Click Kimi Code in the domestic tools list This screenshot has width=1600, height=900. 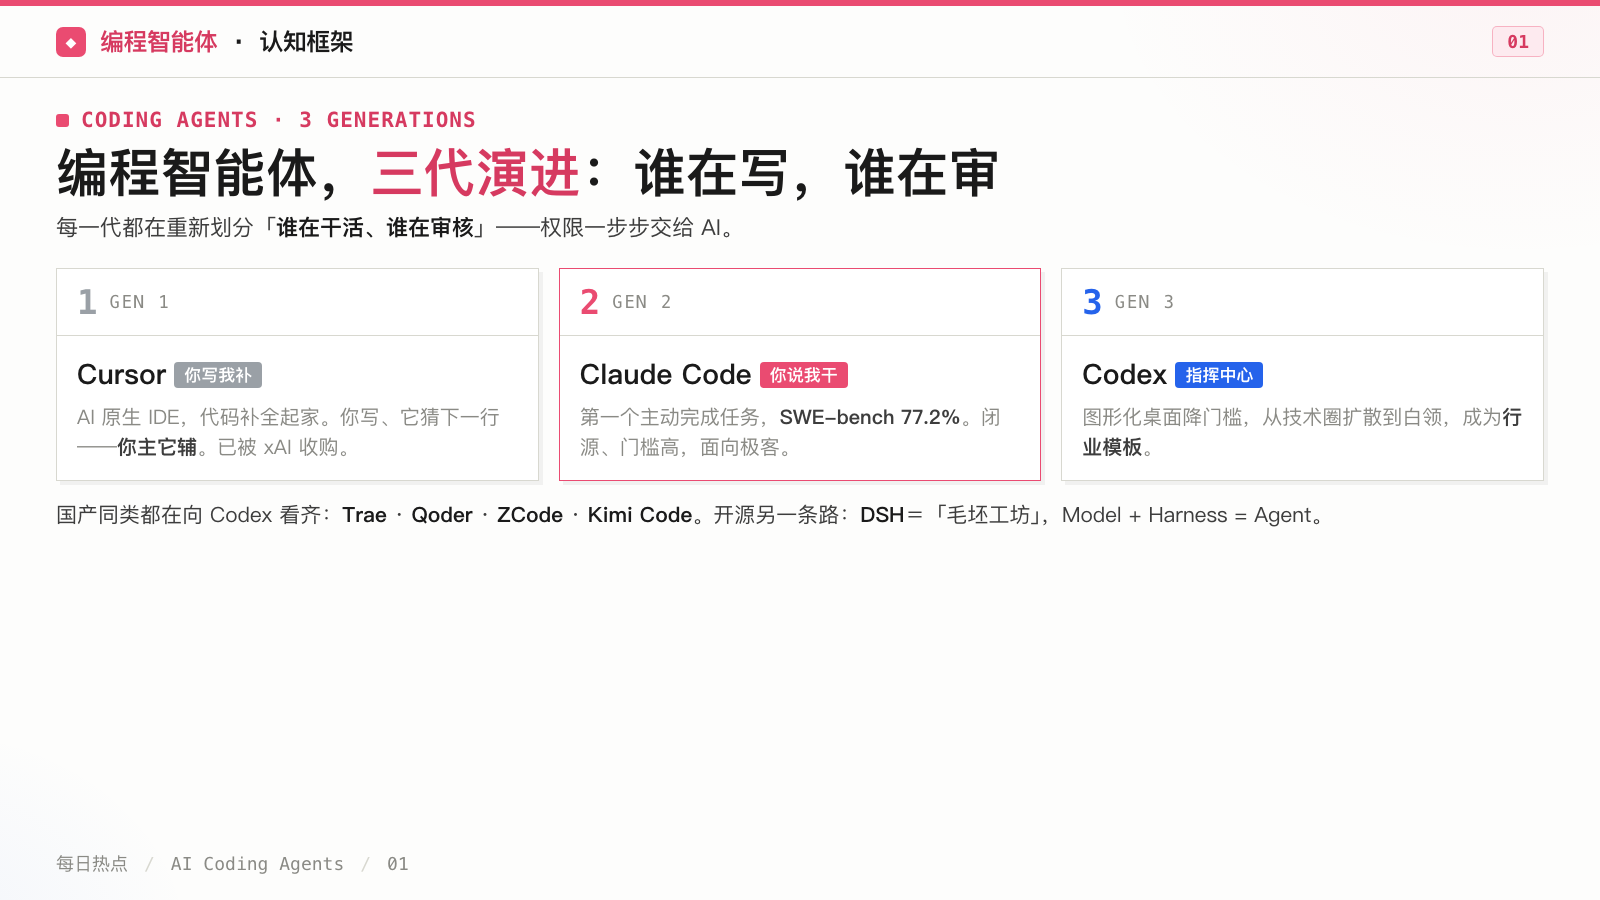click(640, 515)
